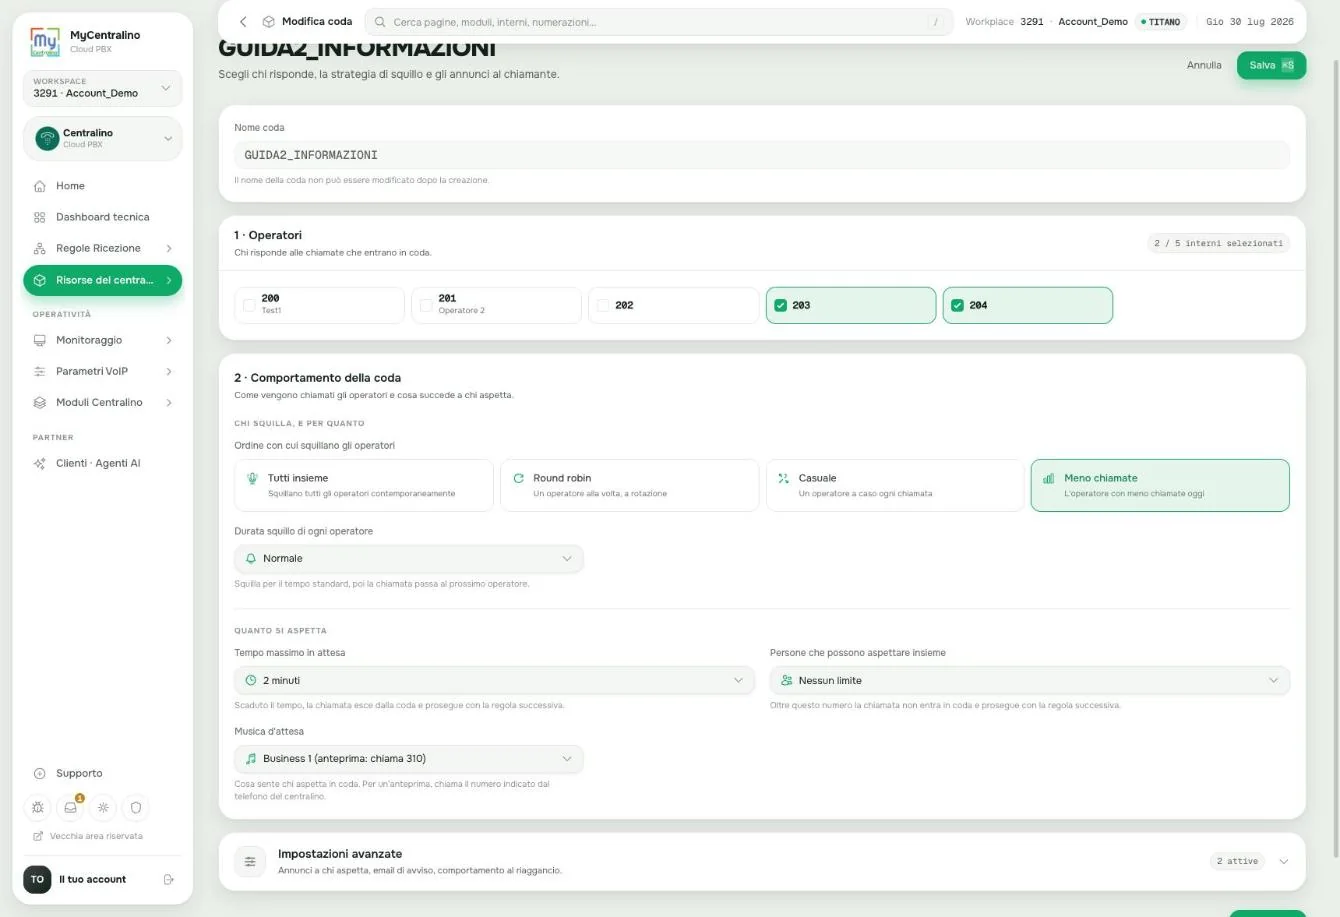This screenshot has width=1340, height=917.
Task: Click Annulla to cancel editing
Action: [x=1204, y=65]
